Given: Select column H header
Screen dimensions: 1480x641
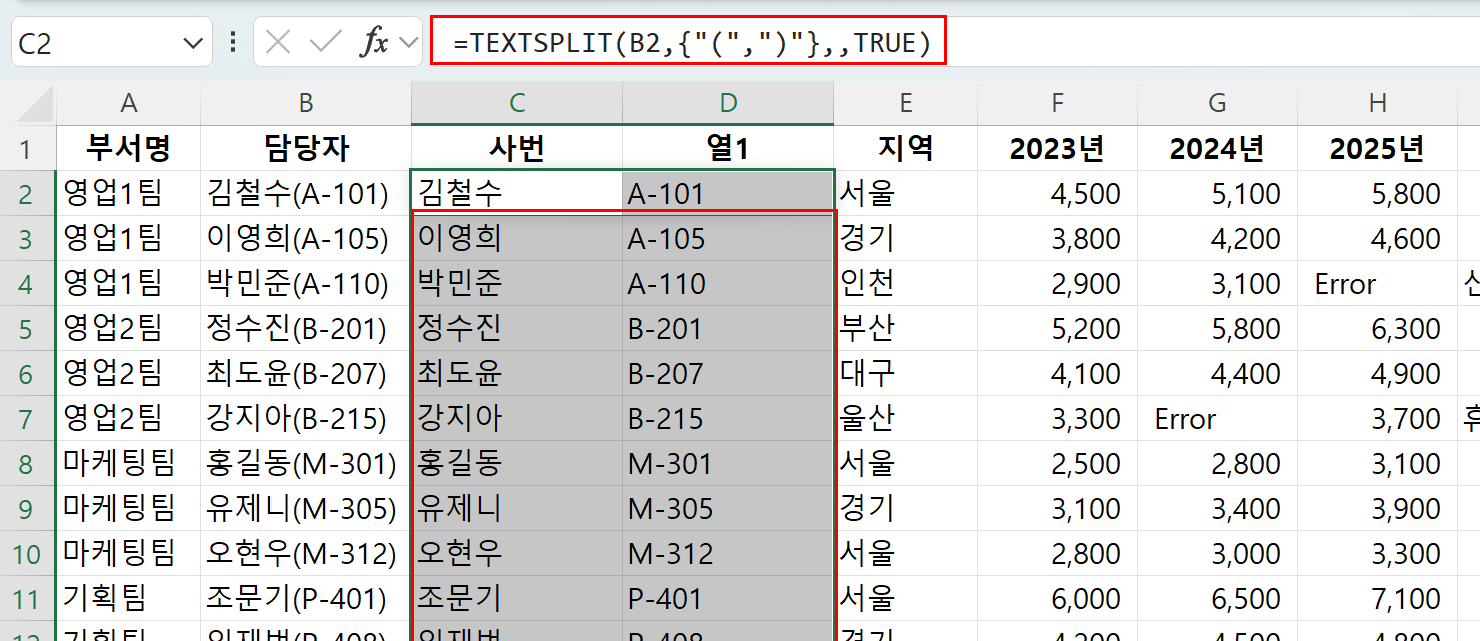Looking at the screenshot, I should coord(1377,103).
